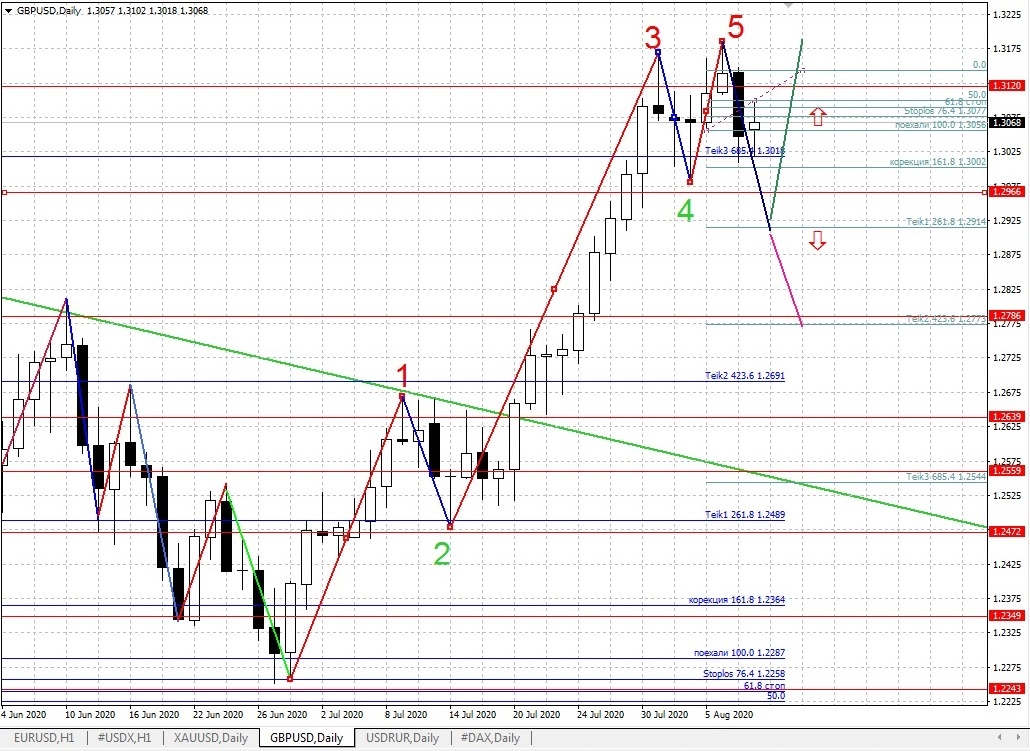This screenshot has width=1030, height=751.
Task: Click the red wave label 5
Action: point(736,27)
